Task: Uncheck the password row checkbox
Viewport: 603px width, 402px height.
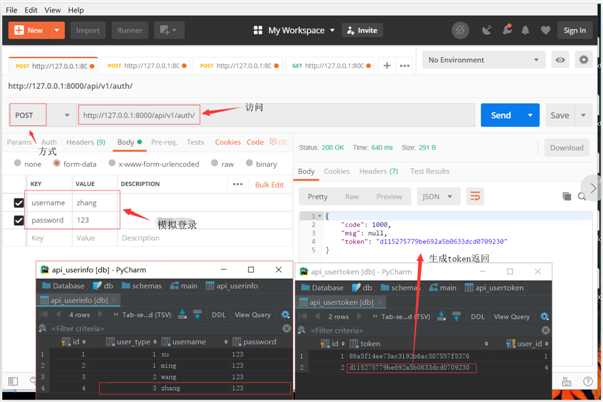Action: pos(18,220)
